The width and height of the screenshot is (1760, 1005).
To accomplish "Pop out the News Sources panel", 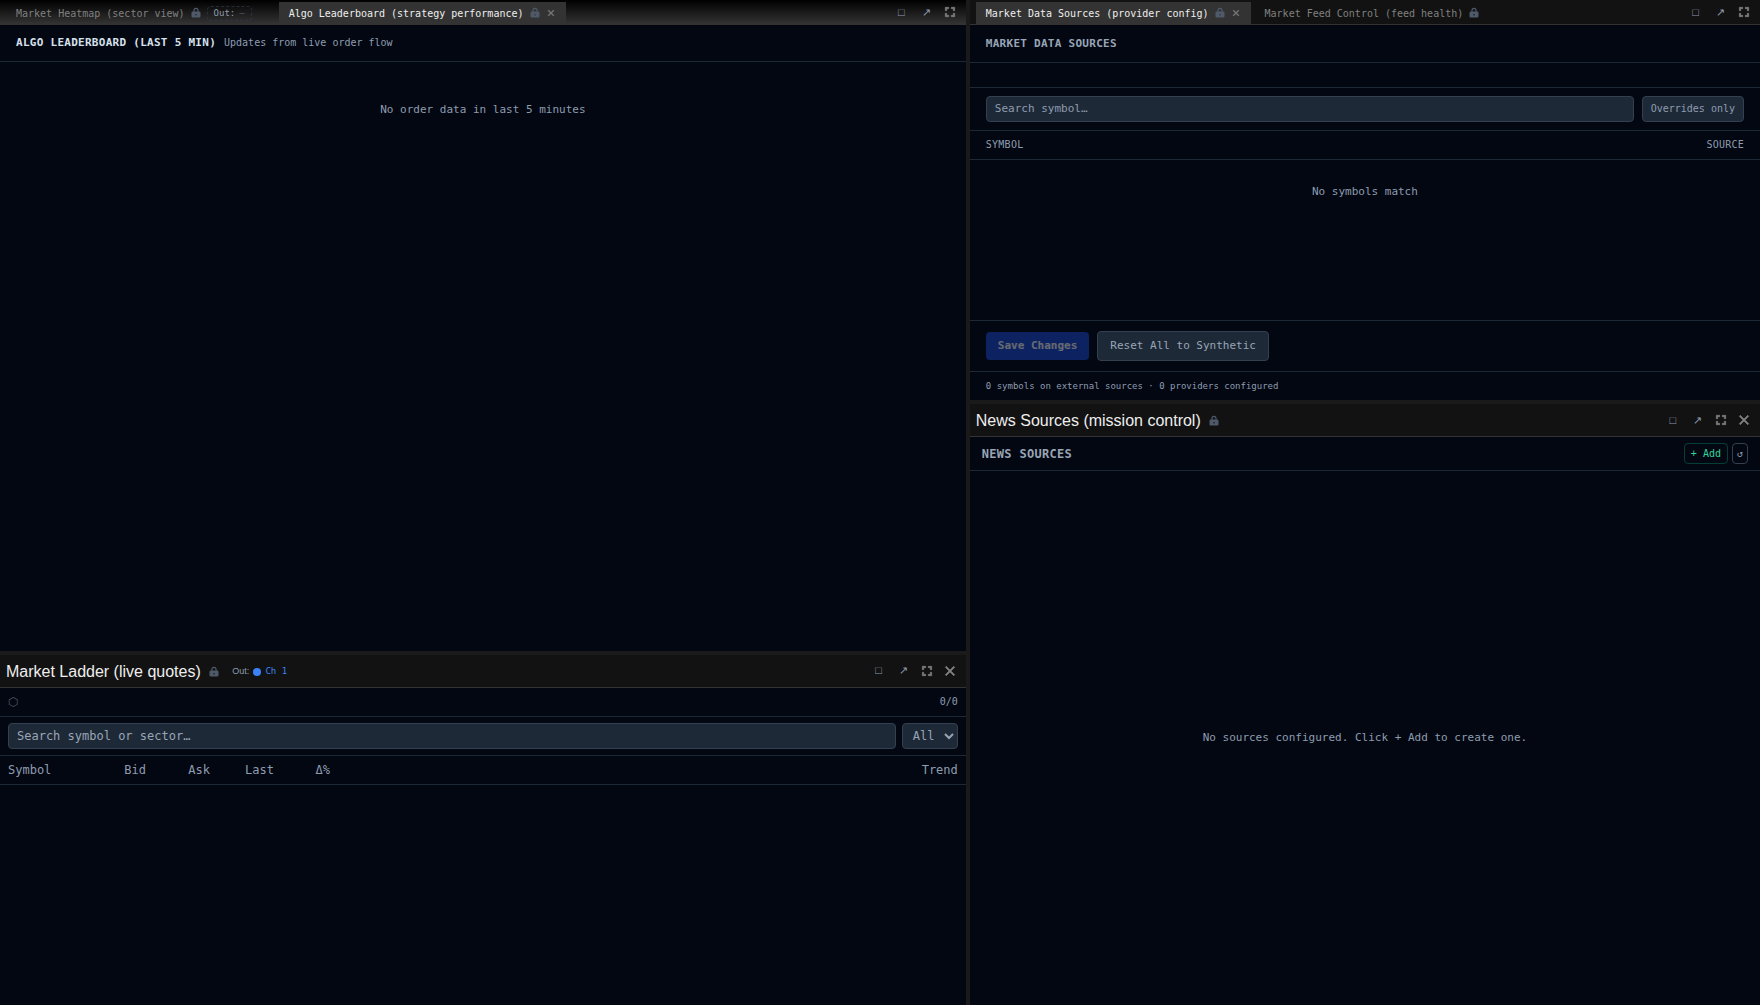I will [1697, 421].
